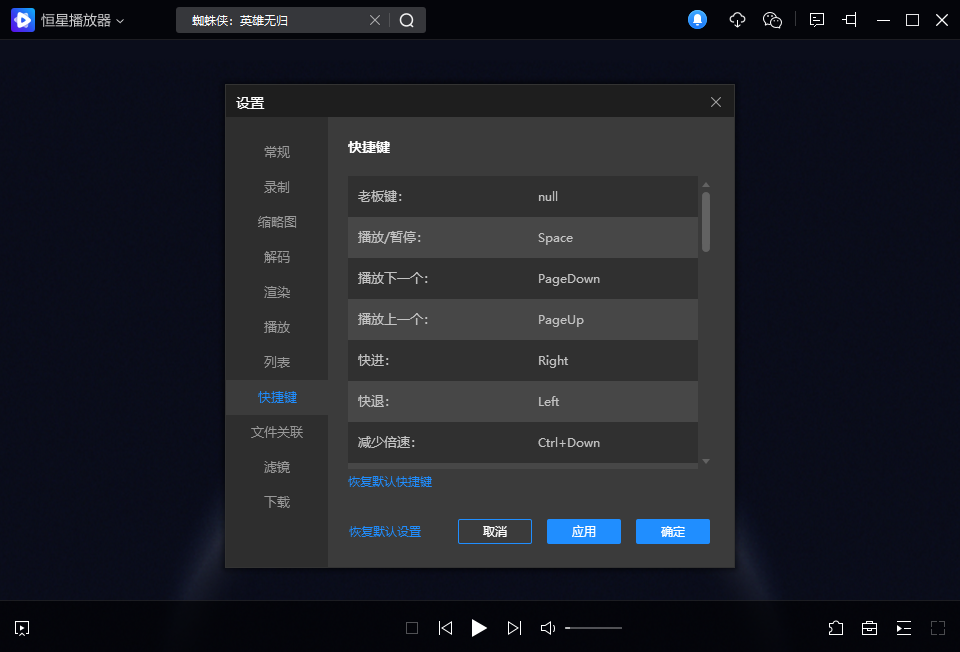Open the 文件关联 settings tab
This screenshot has height=652, width=960.
277,432
